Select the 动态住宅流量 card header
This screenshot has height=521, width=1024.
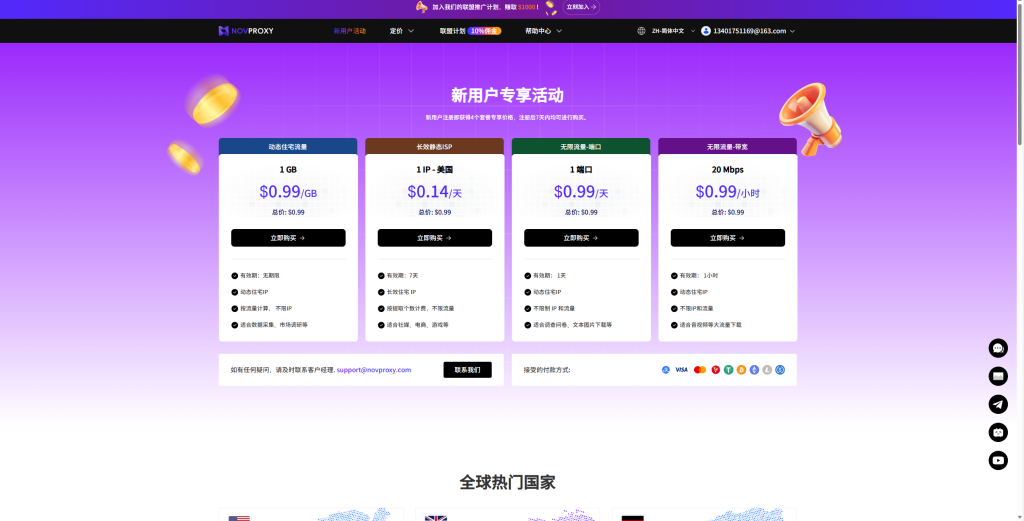pyautogui.click(x=288, y=146)
